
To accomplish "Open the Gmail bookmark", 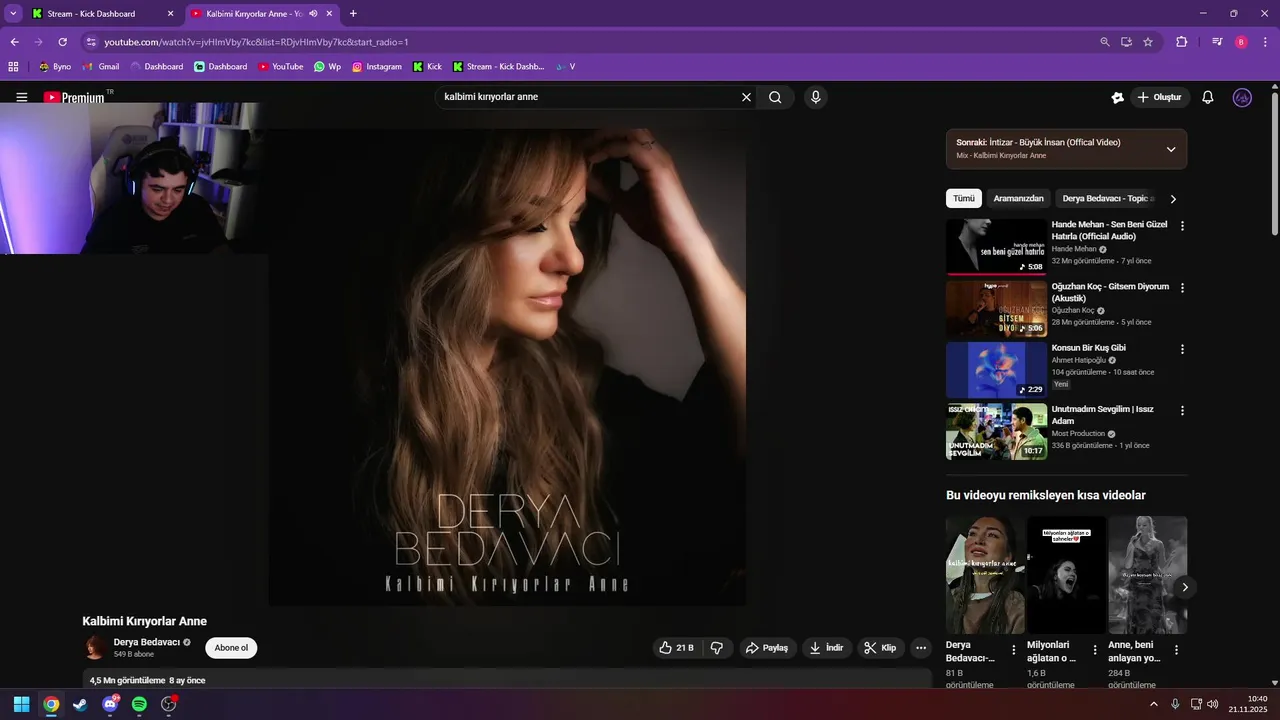I will point(101,67).
